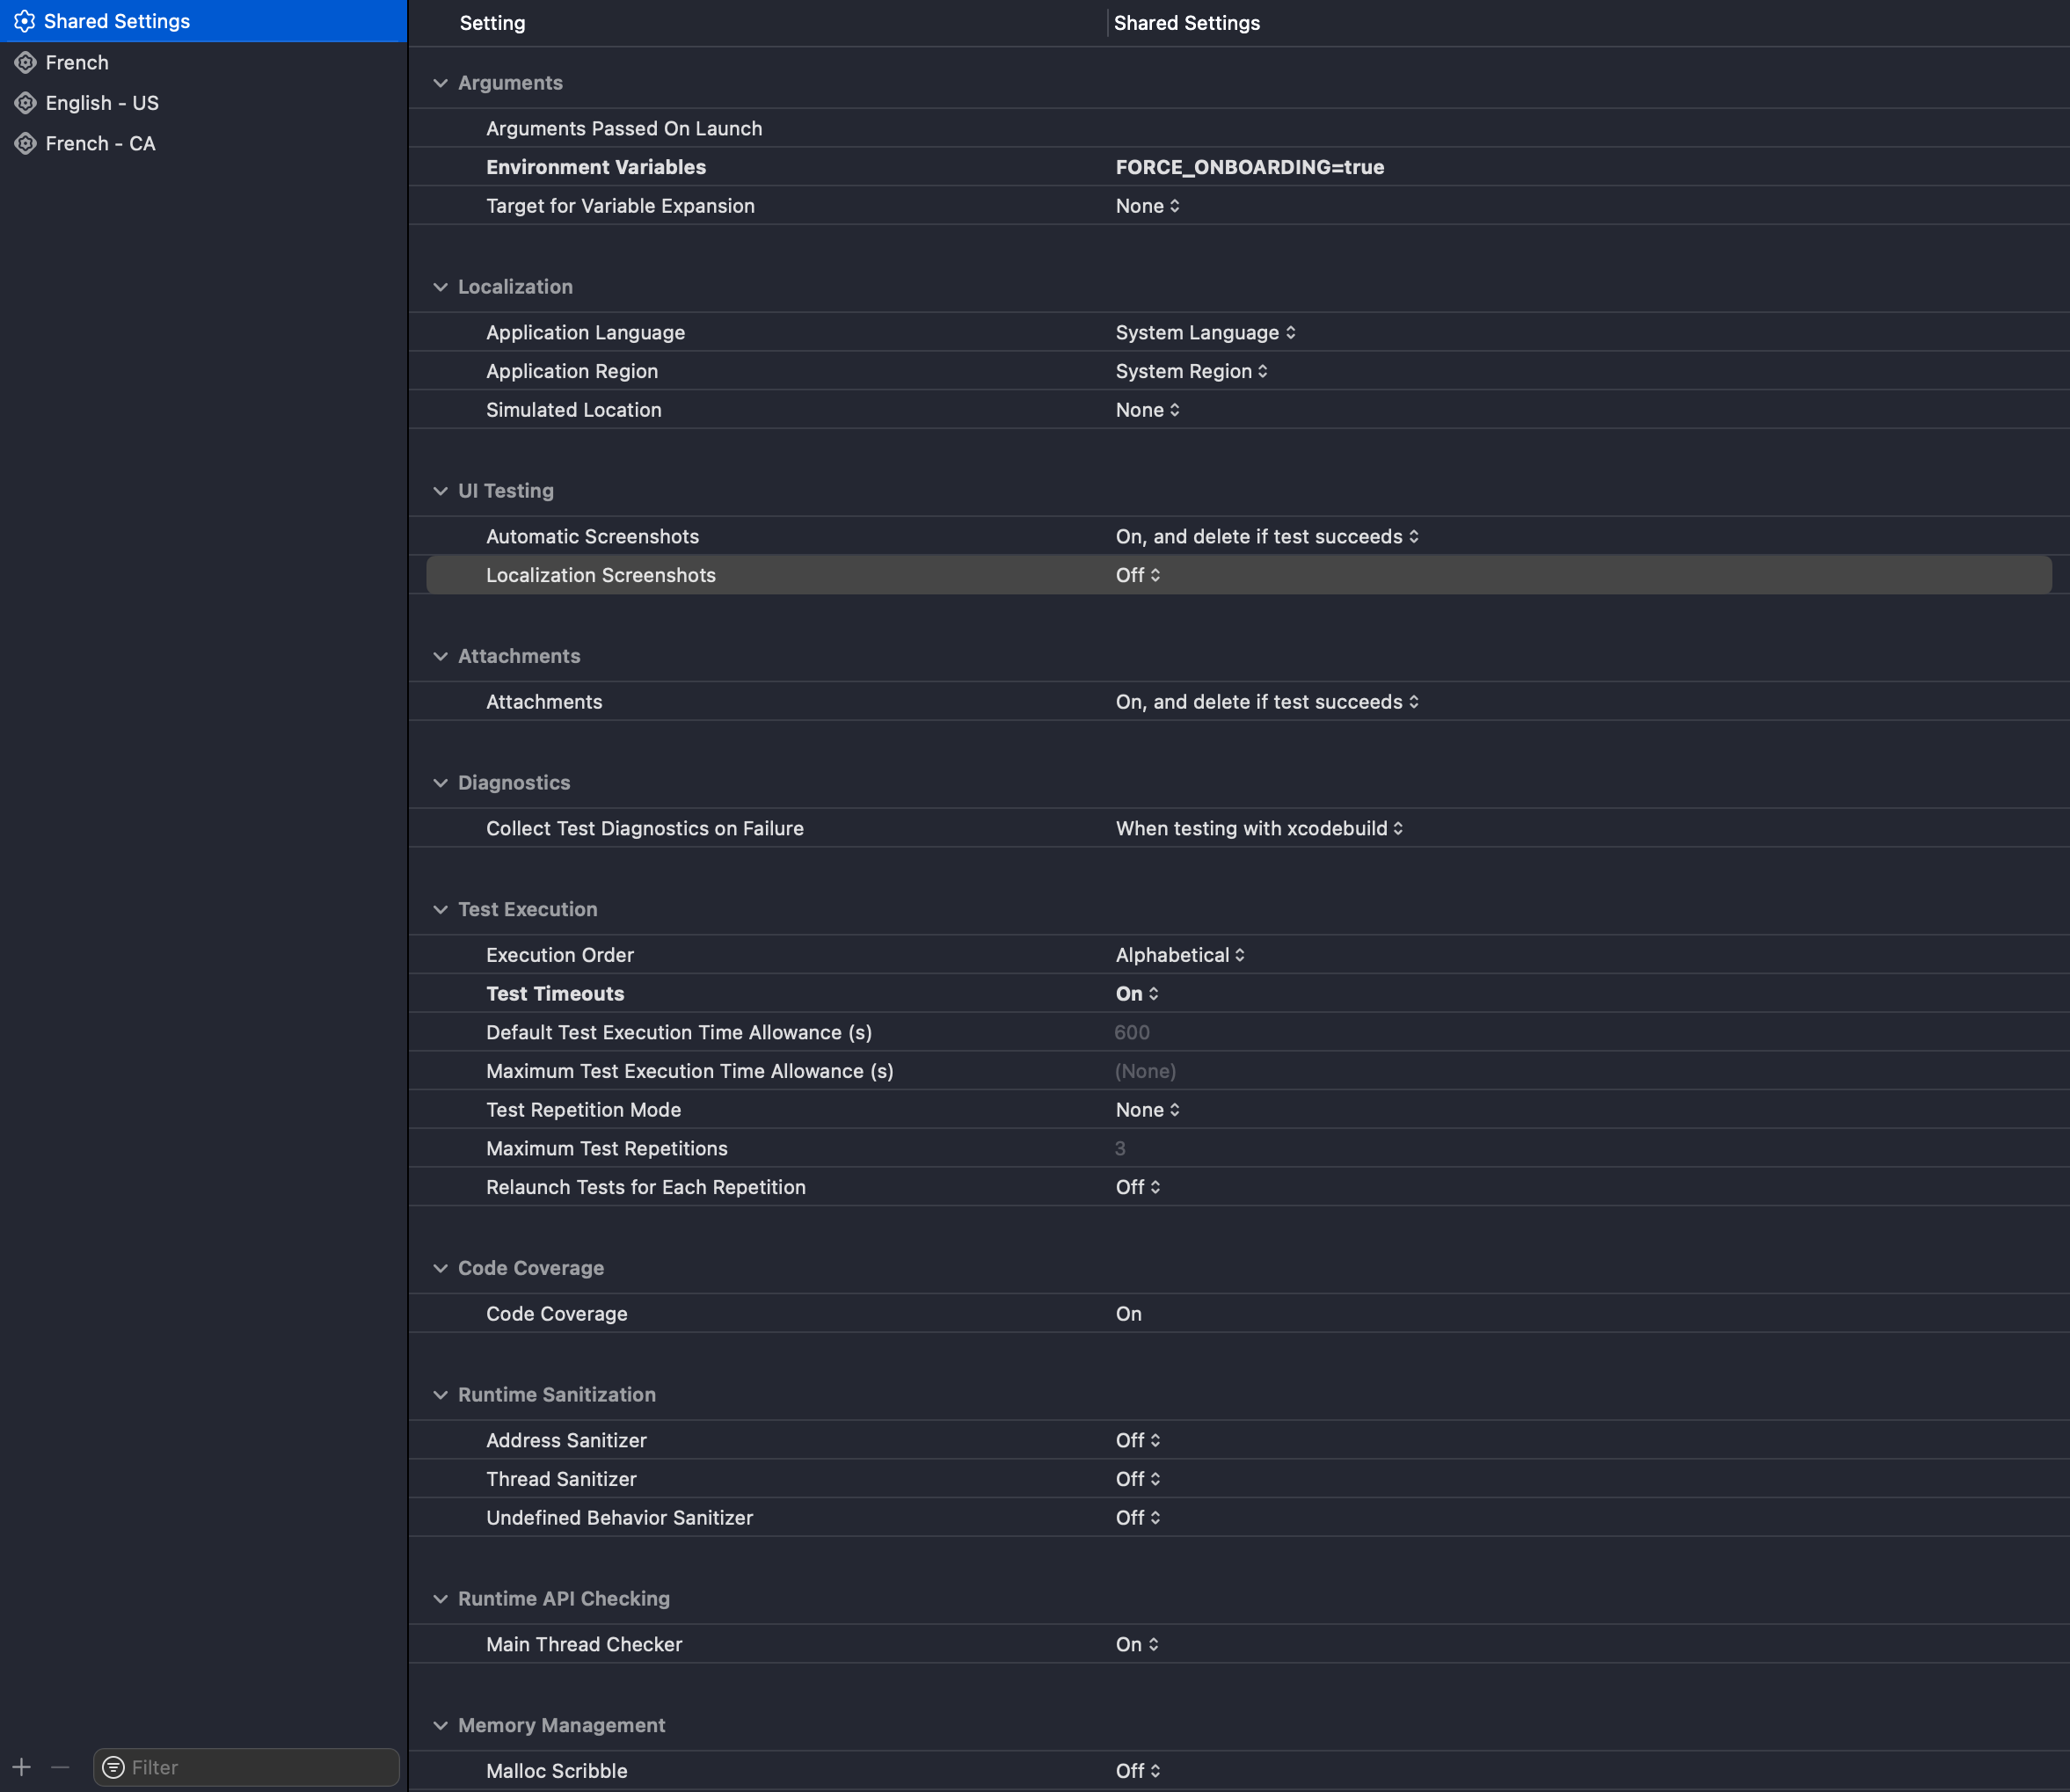Toggle Address Sanitizer Off popup
This screenshot has width=2070, height=1792.
[1138, 1440]
